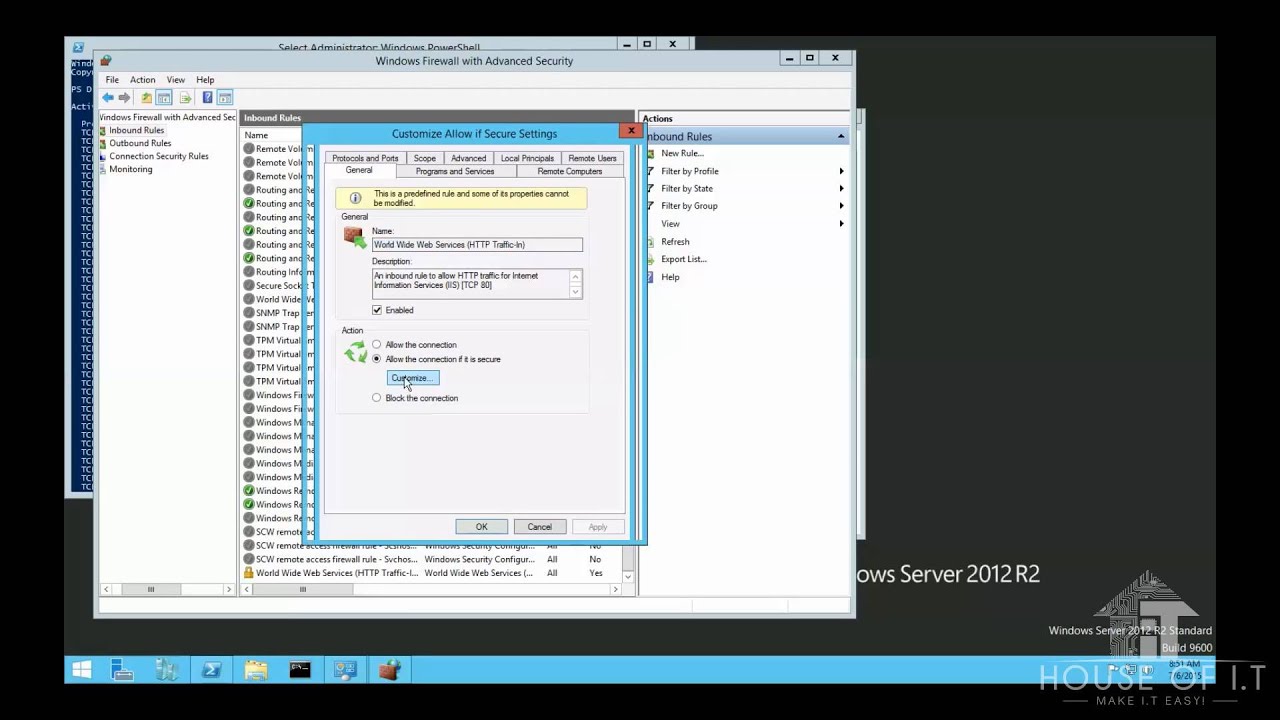Switch to the Advanced tab
1280x720 pixels.
[x=468, y=158]
